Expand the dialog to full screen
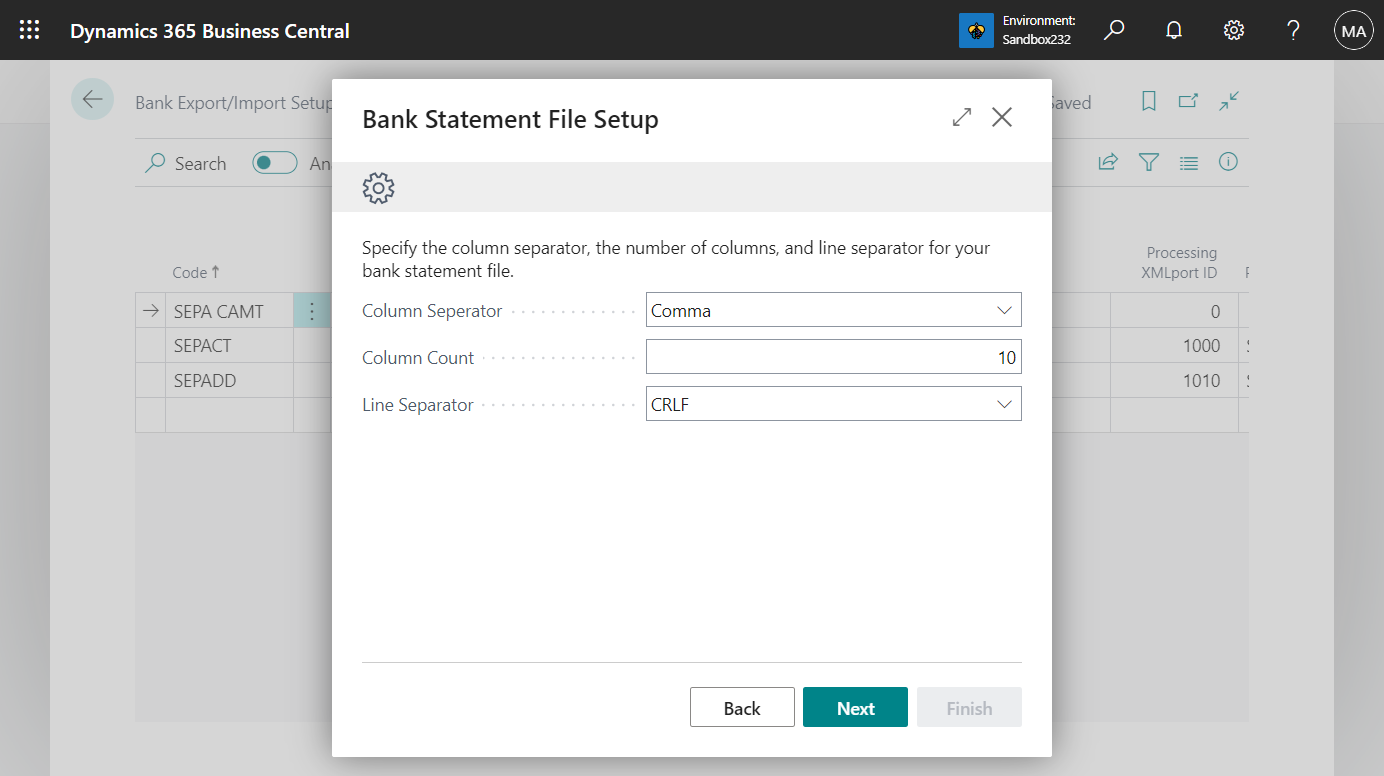Viewport: 1384px width, 776px height. 961,117
